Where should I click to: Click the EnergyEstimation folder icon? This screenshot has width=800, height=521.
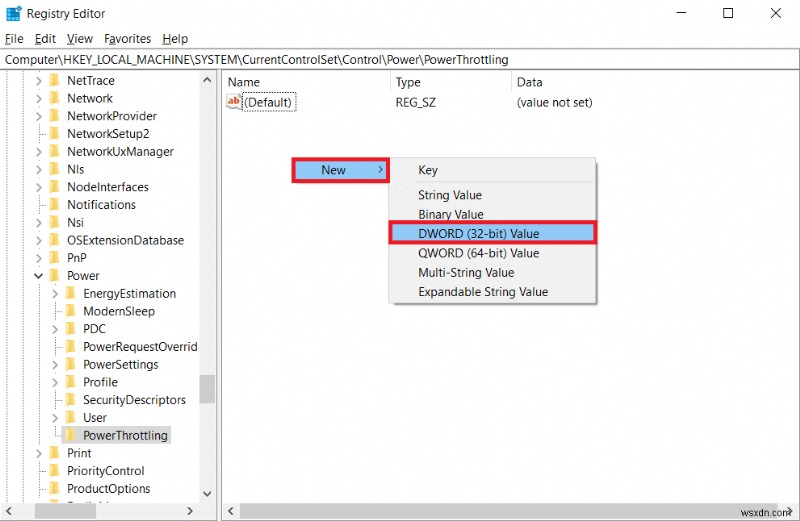pyautogui.click(x=71, y=294)
